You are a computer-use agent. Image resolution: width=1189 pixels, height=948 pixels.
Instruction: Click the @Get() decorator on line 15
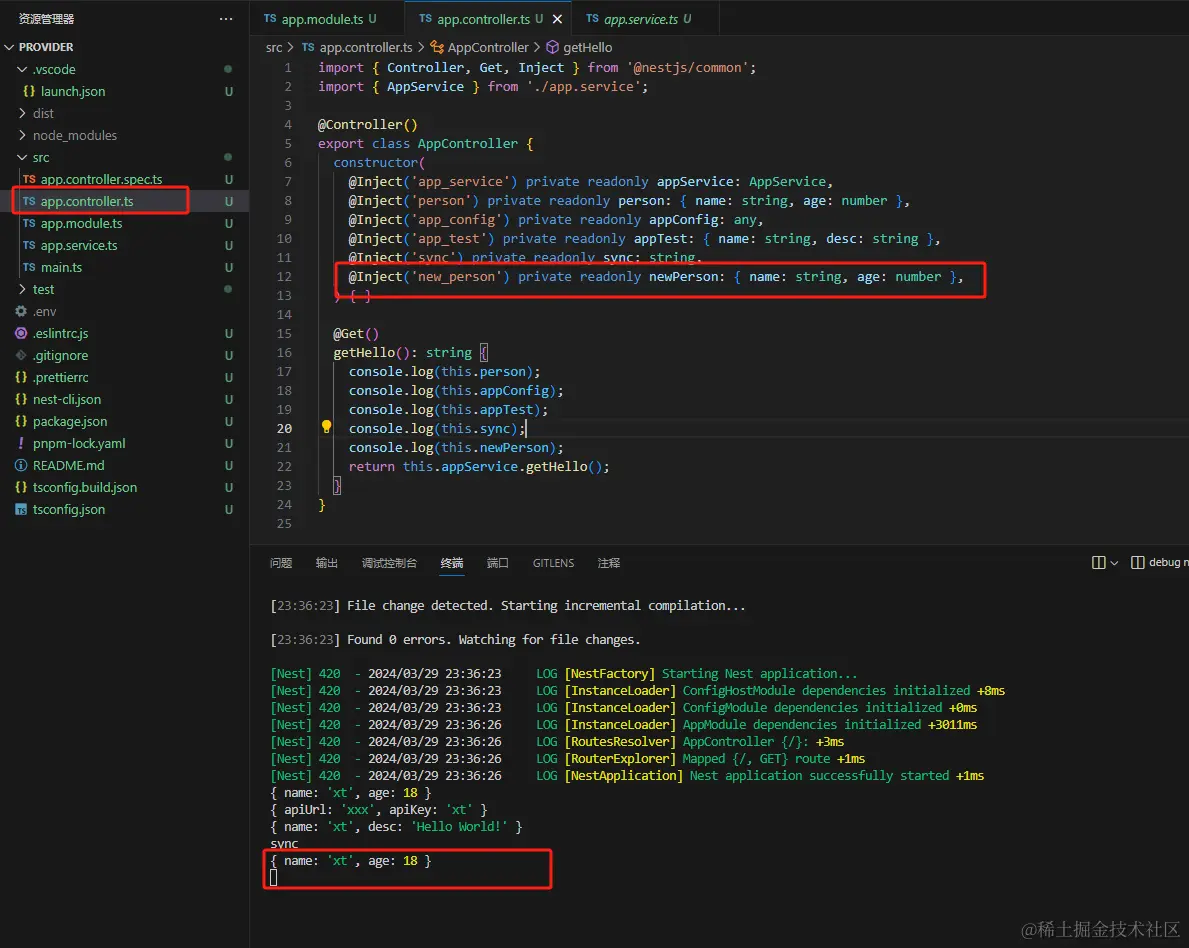(x=356, y=334)
